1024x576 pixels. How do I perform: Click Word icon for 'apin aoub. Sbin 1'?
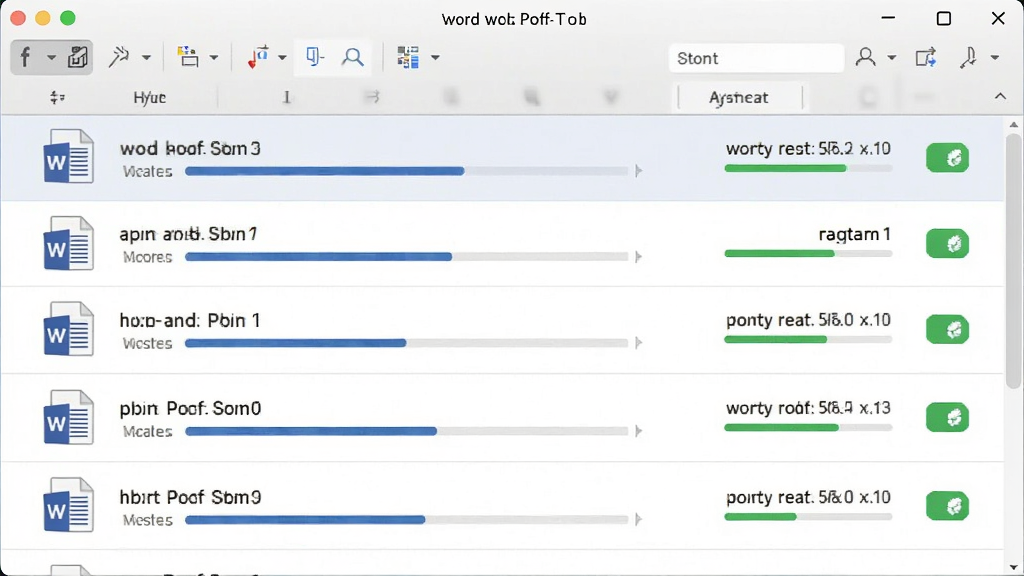tap(68, 243)
